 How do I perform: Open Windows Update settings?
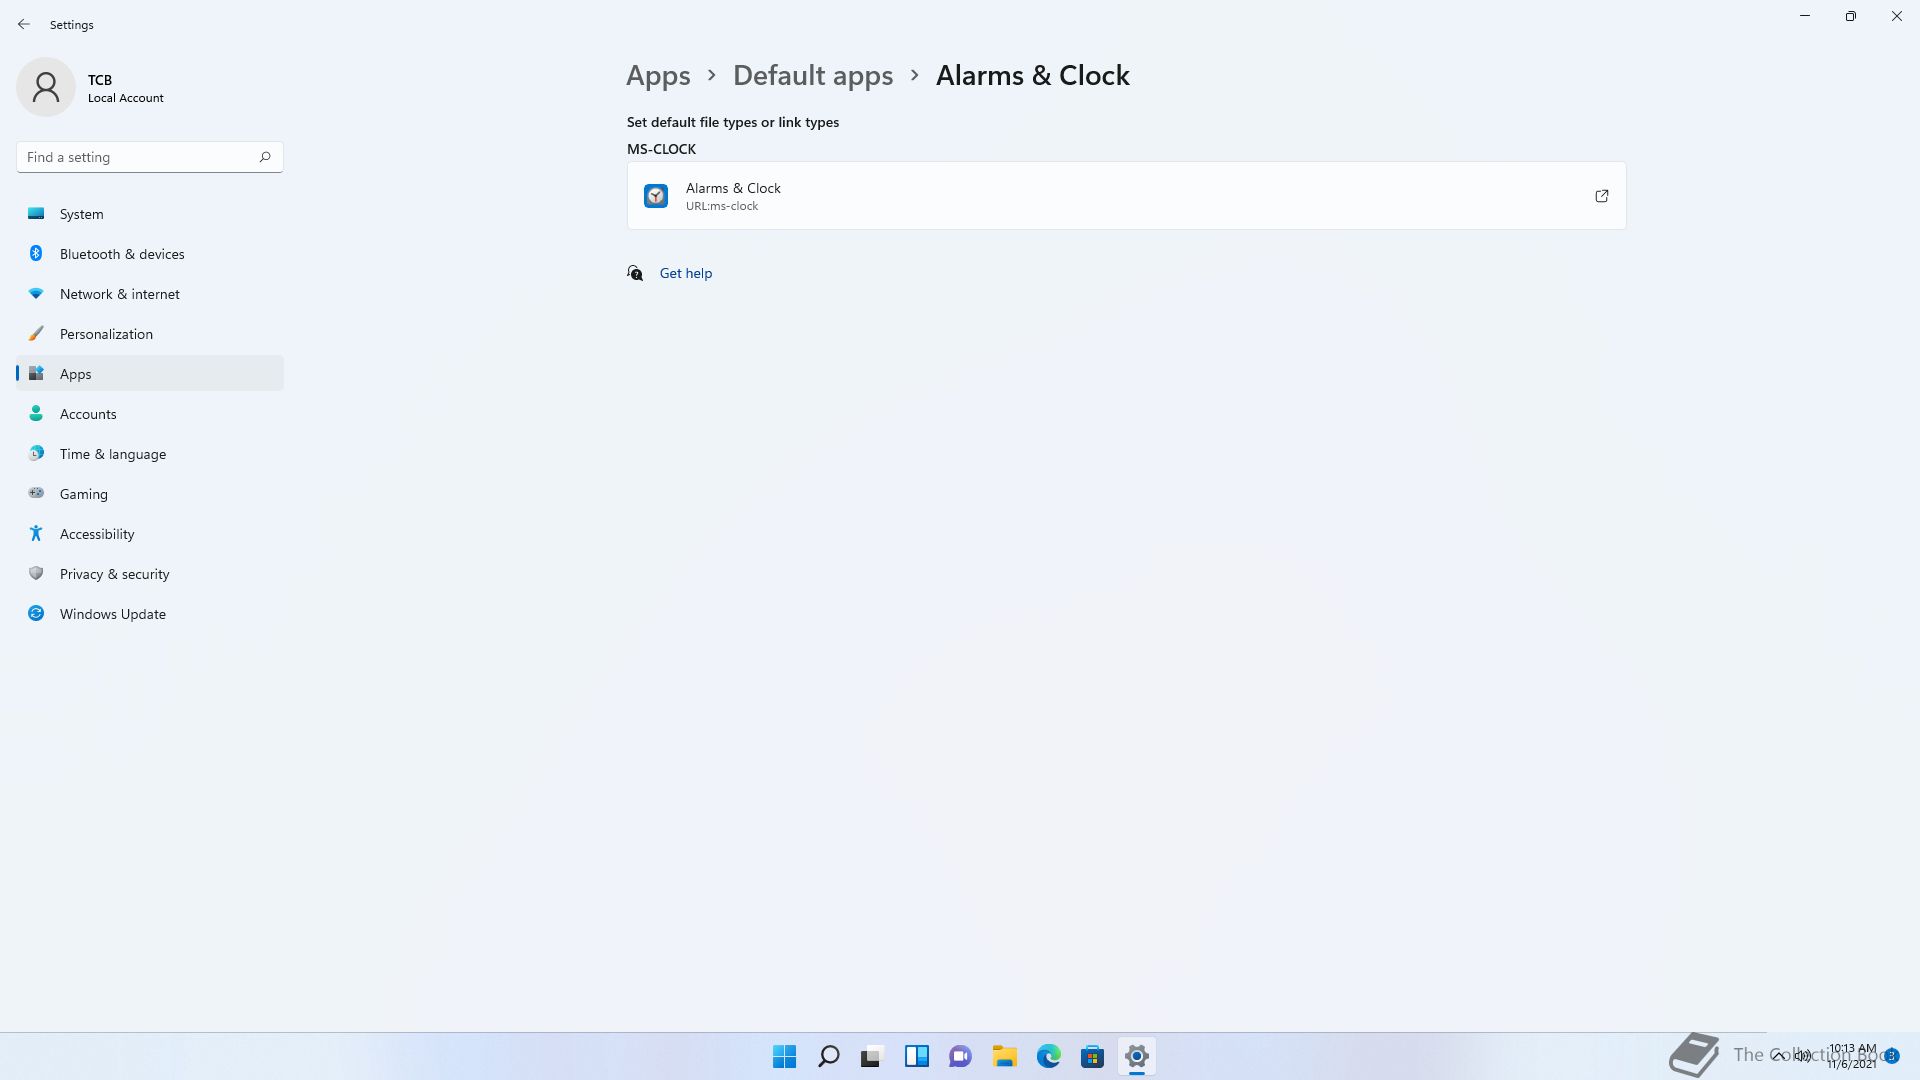point(150,614)
